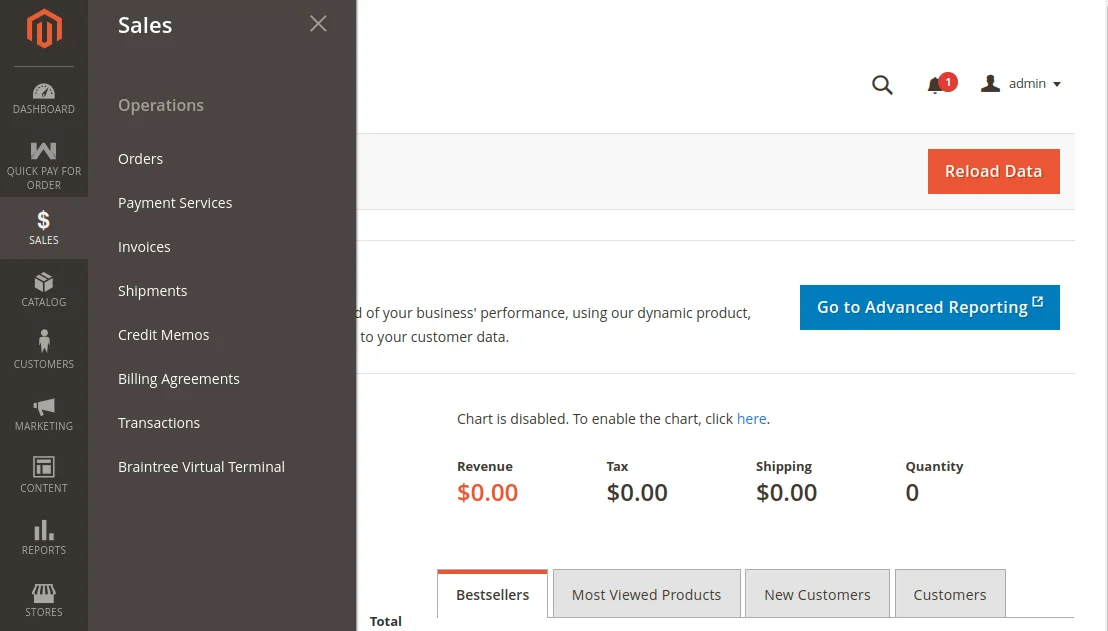Open the notifications bell icon
This screenshot has height=631, width=1108.
[936, 85]
